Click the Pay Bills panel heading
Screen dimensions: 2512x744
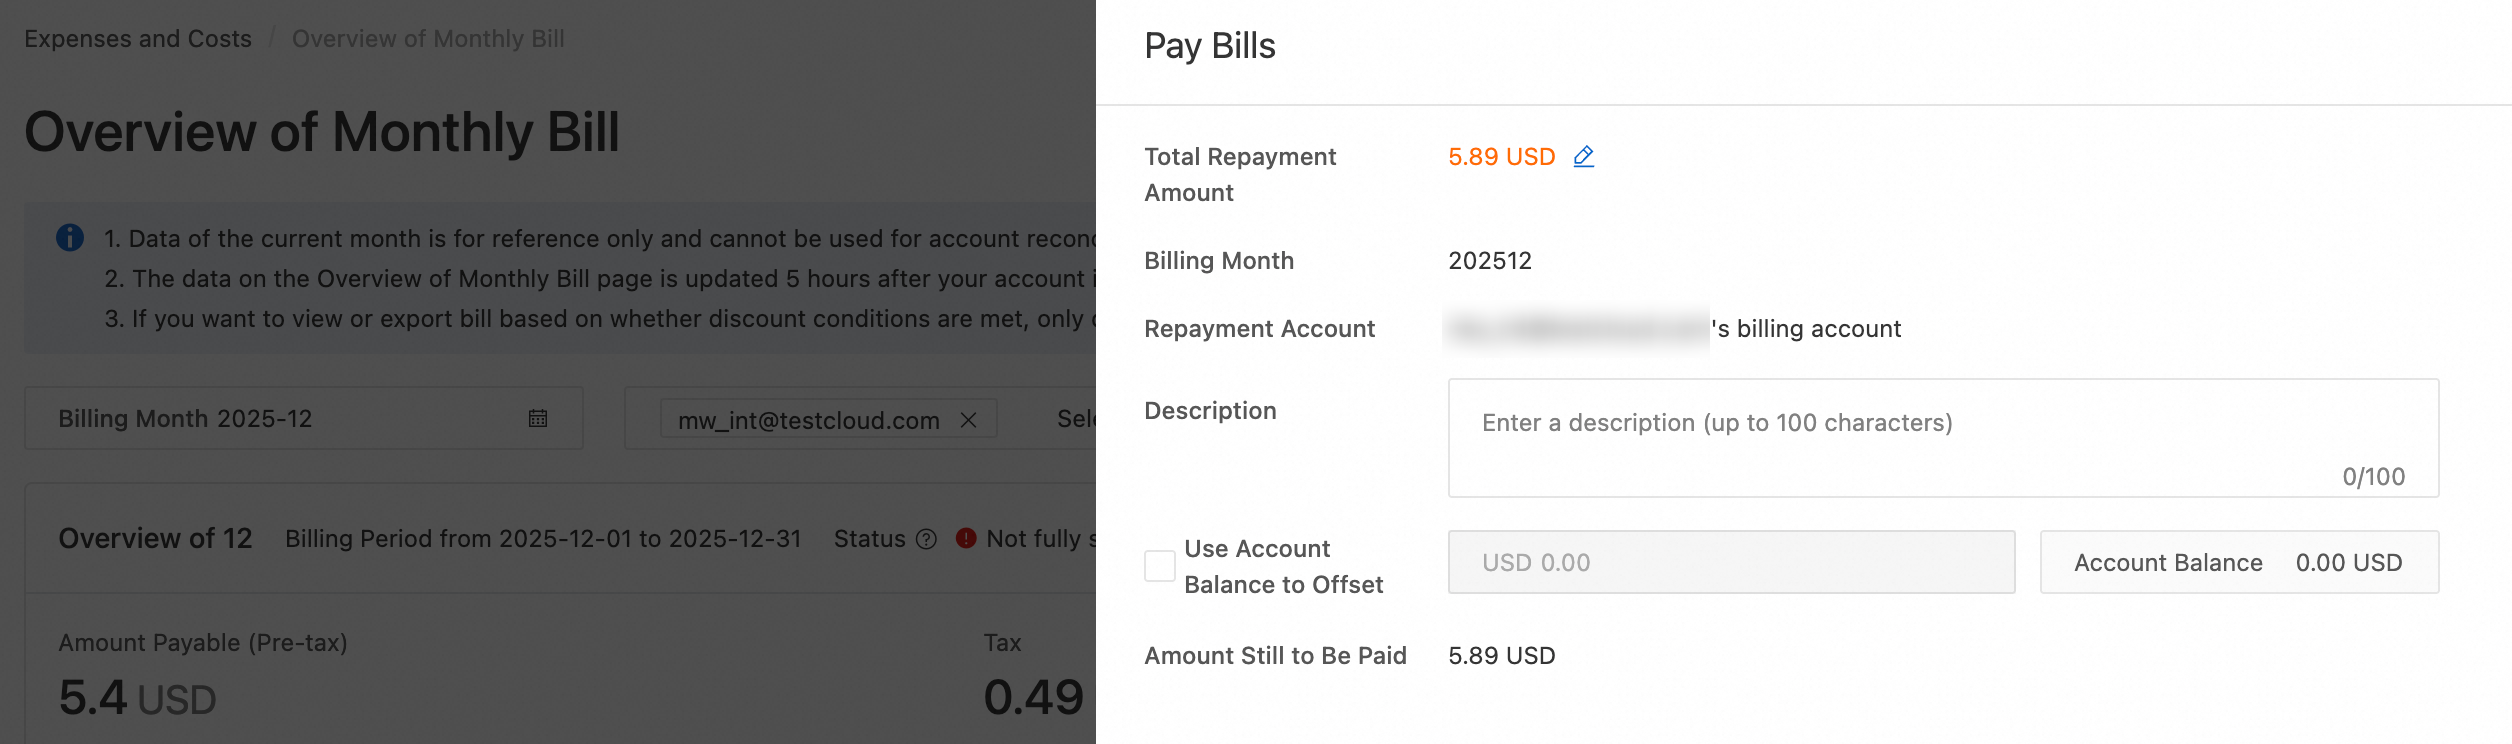(1209, 46)
